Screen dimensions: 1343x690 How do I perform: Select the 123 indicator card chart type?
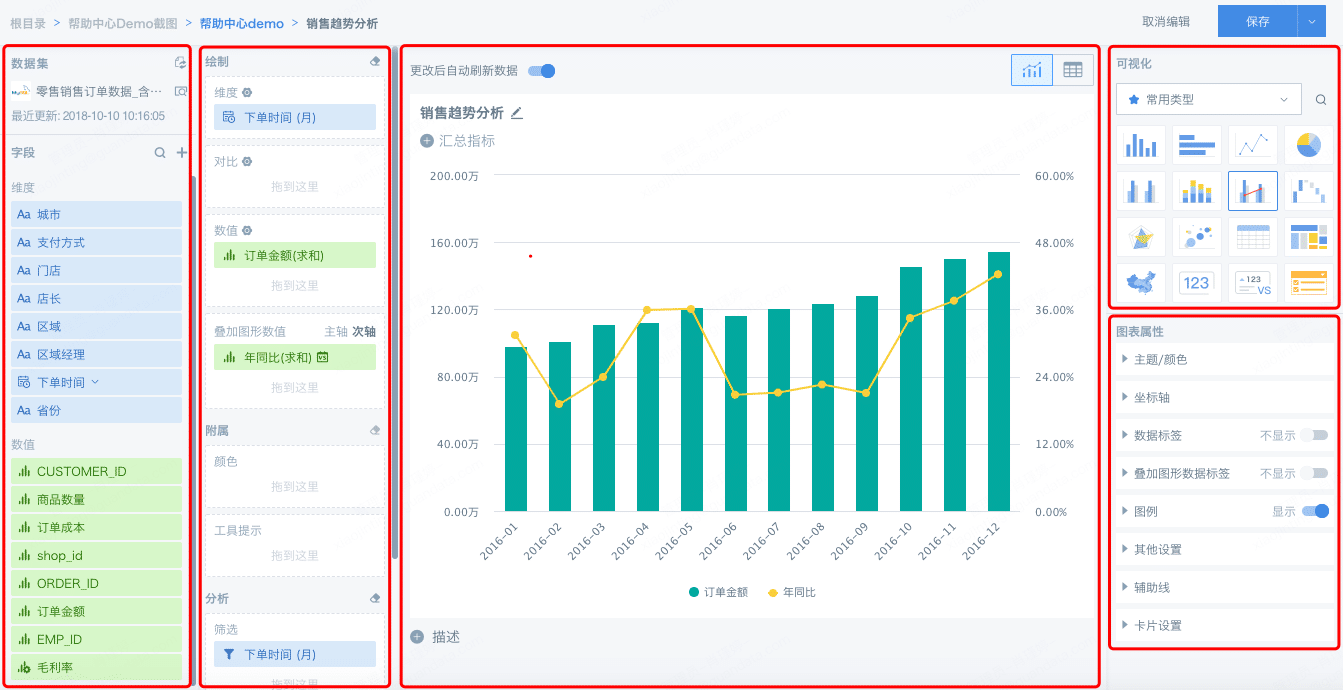point(1196,283)
